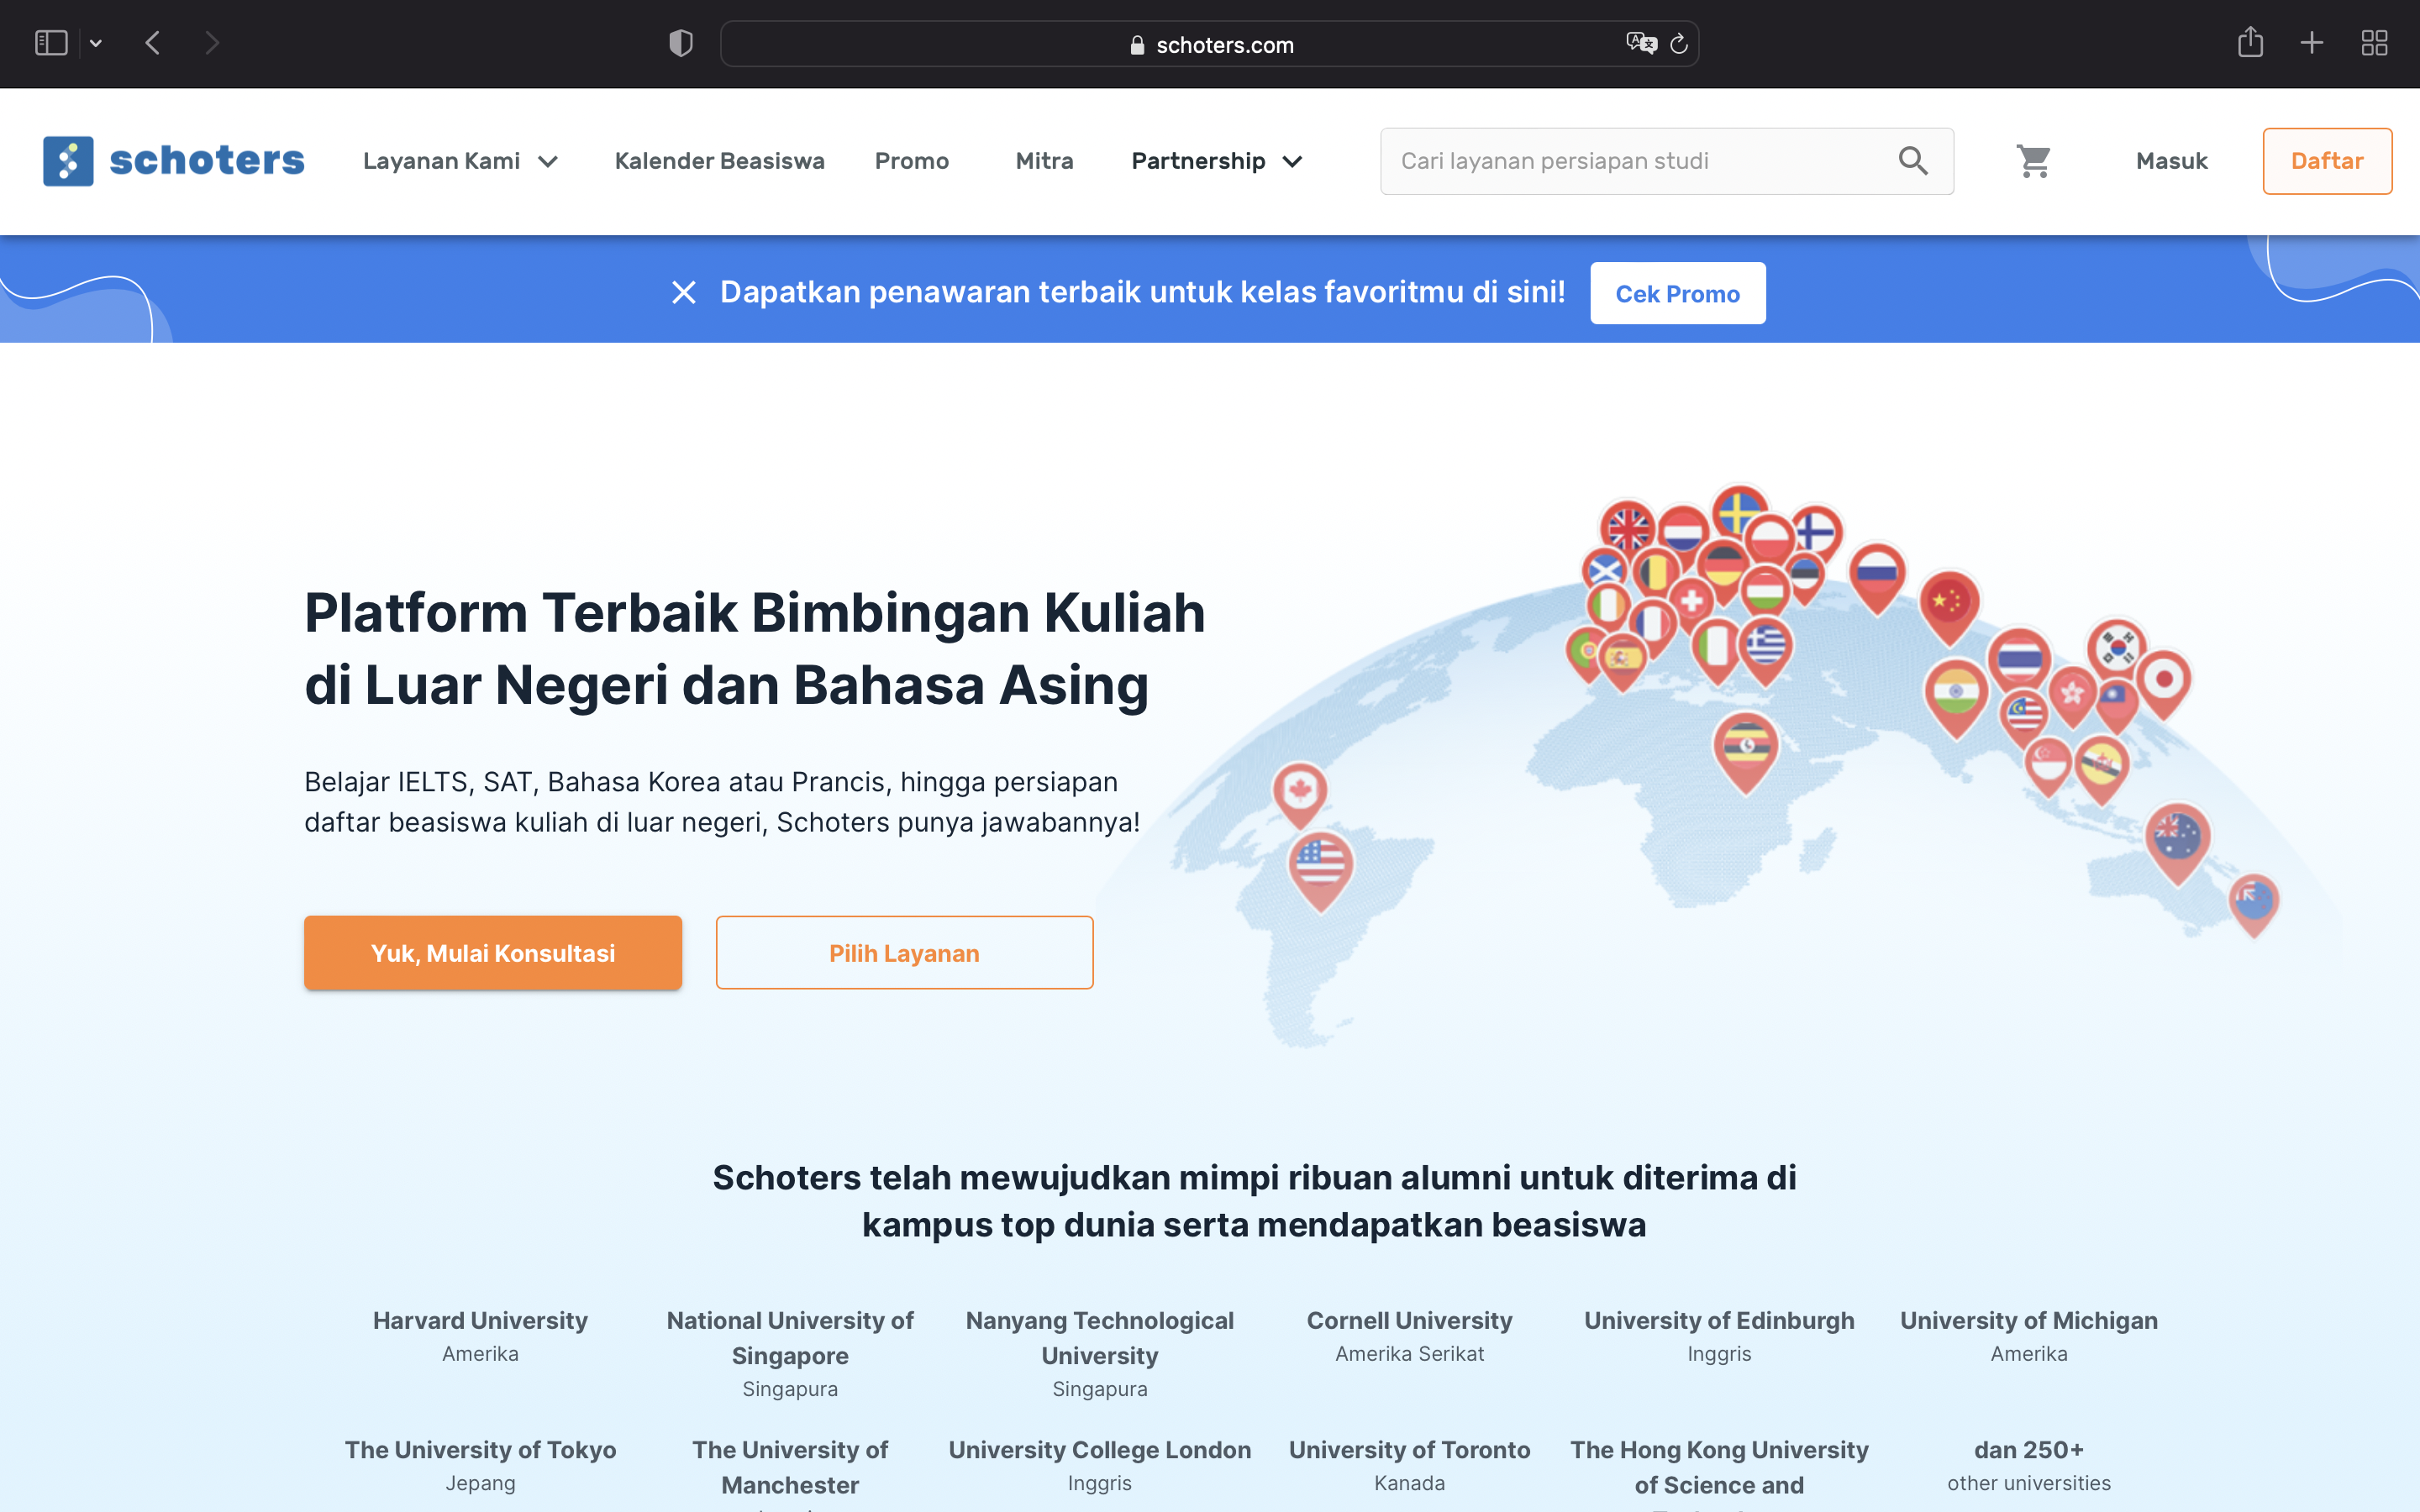Open the Safari share icon
2420x1512 pixels.
2250,42
